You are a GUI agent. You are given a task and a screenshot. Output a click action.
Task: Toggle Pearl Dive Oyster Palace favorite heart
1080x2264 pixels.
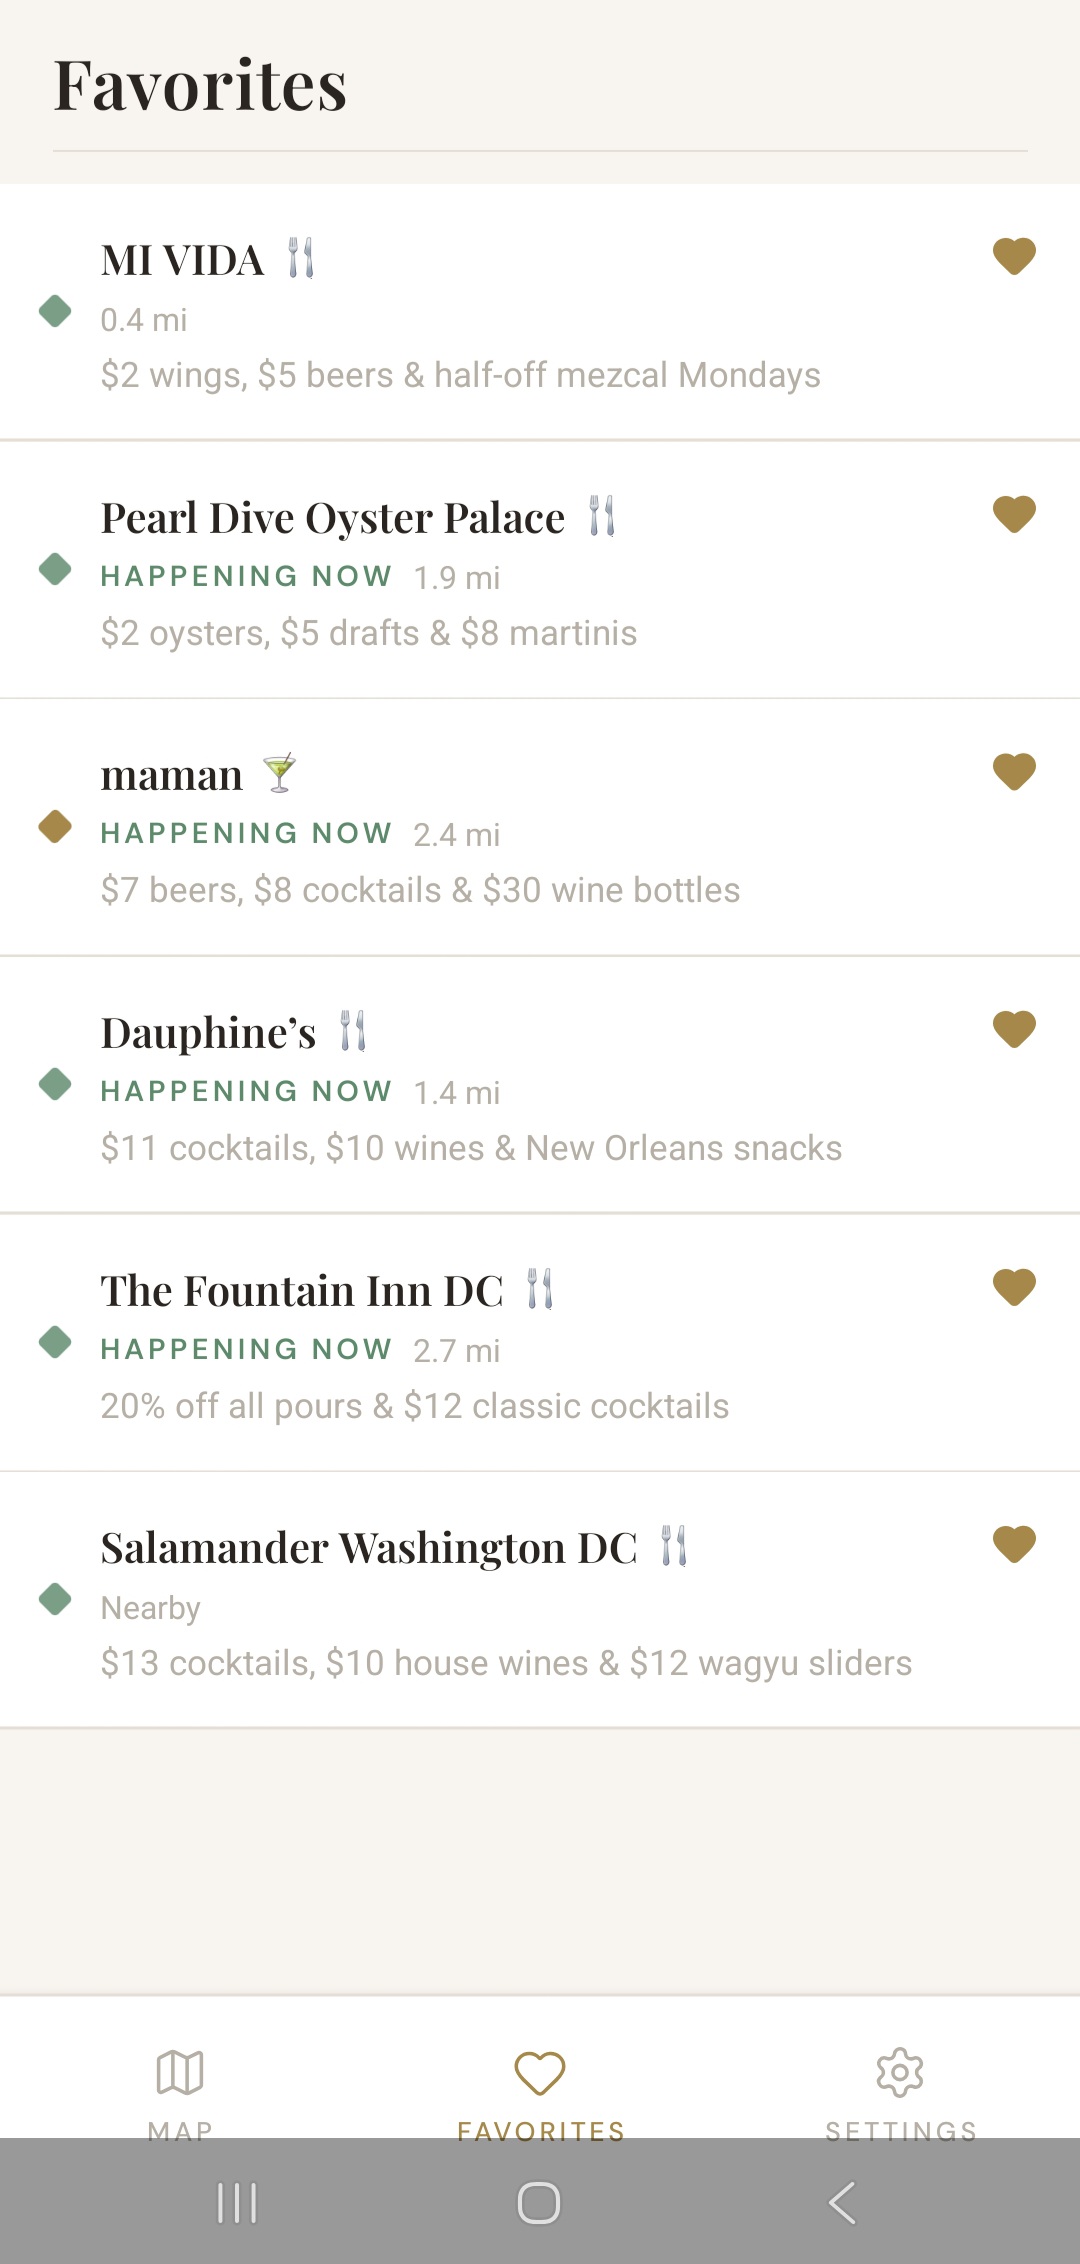coord(1014,514)
